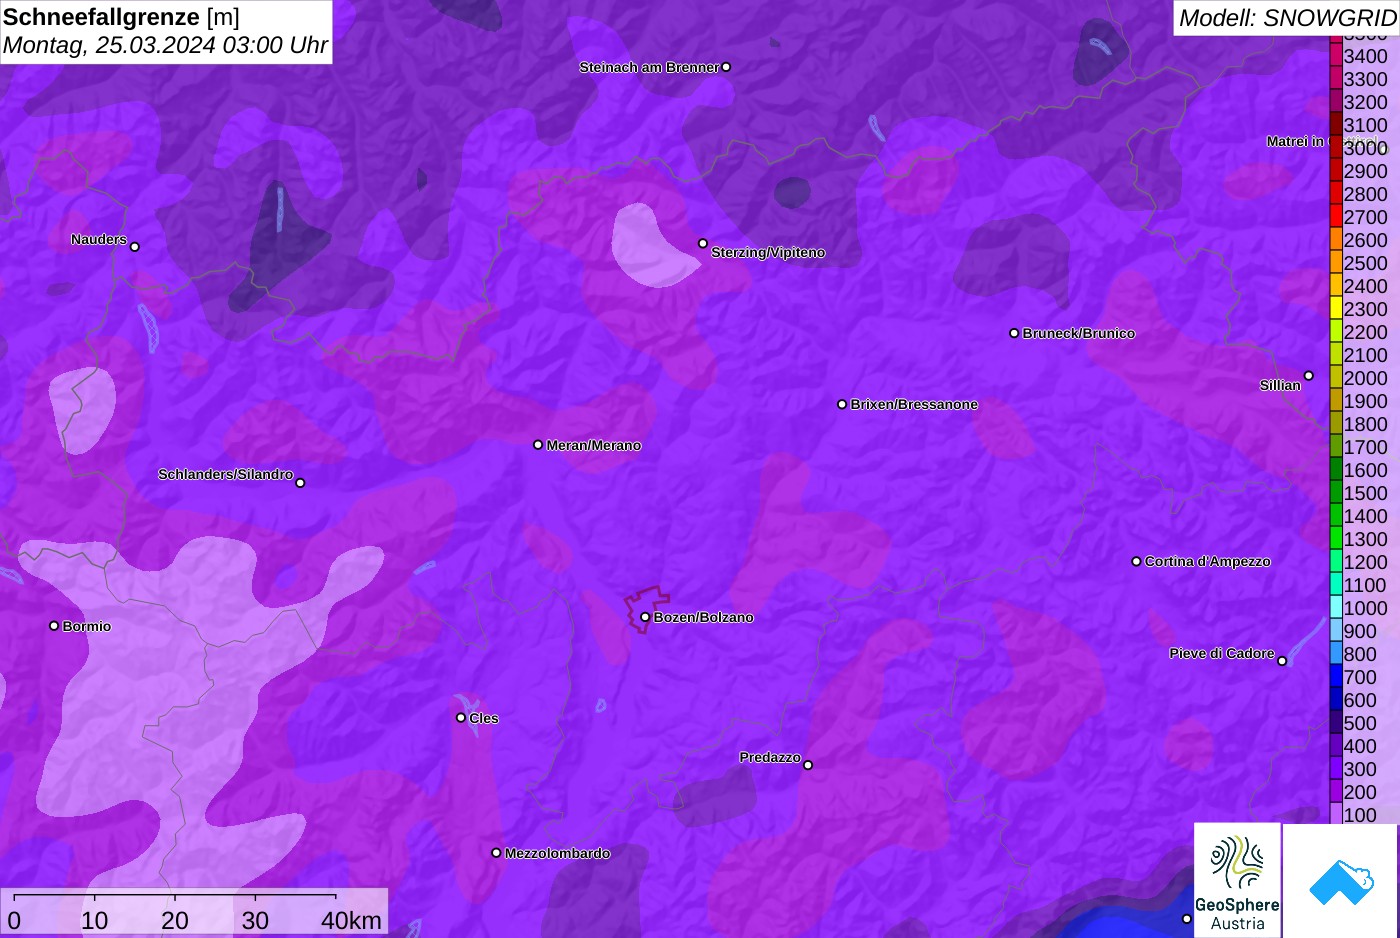This screenshot has width=1400, height=938.
Task: Click the Brixen/Bressanone location dot
Action: (x=842, y=404)
